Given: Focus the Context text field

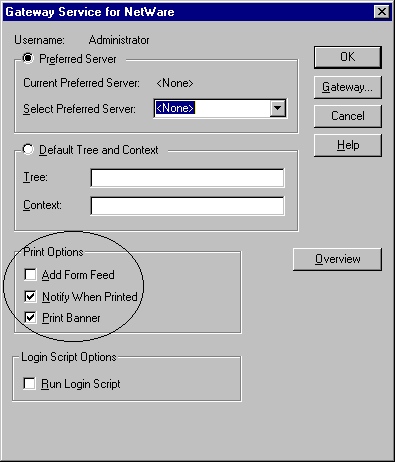Looking at the screenshot, I should (x=187, y=206).
